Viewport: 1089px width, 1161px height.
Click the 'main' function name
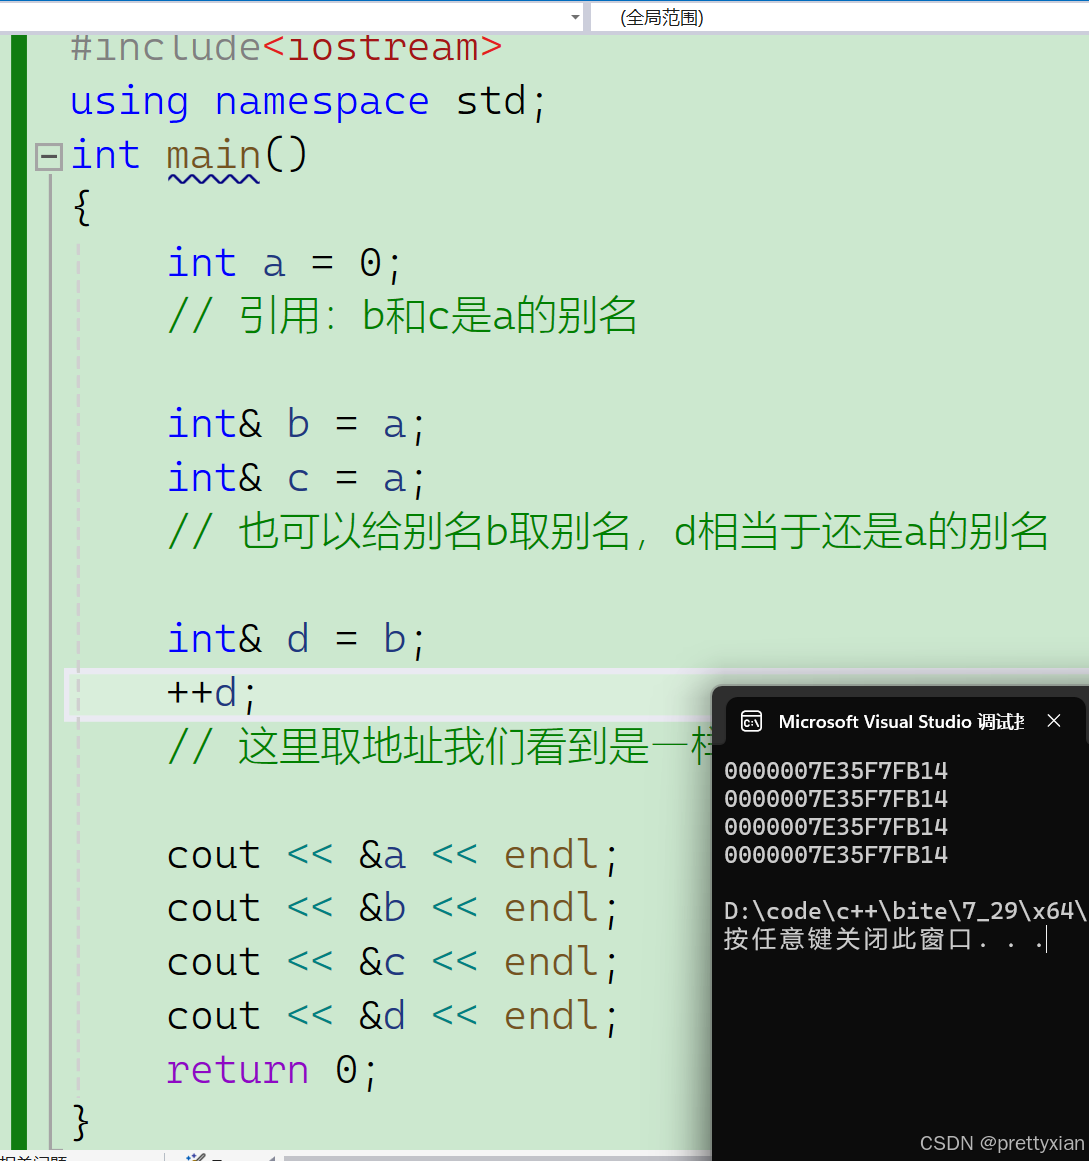click(x=213, y=157)
